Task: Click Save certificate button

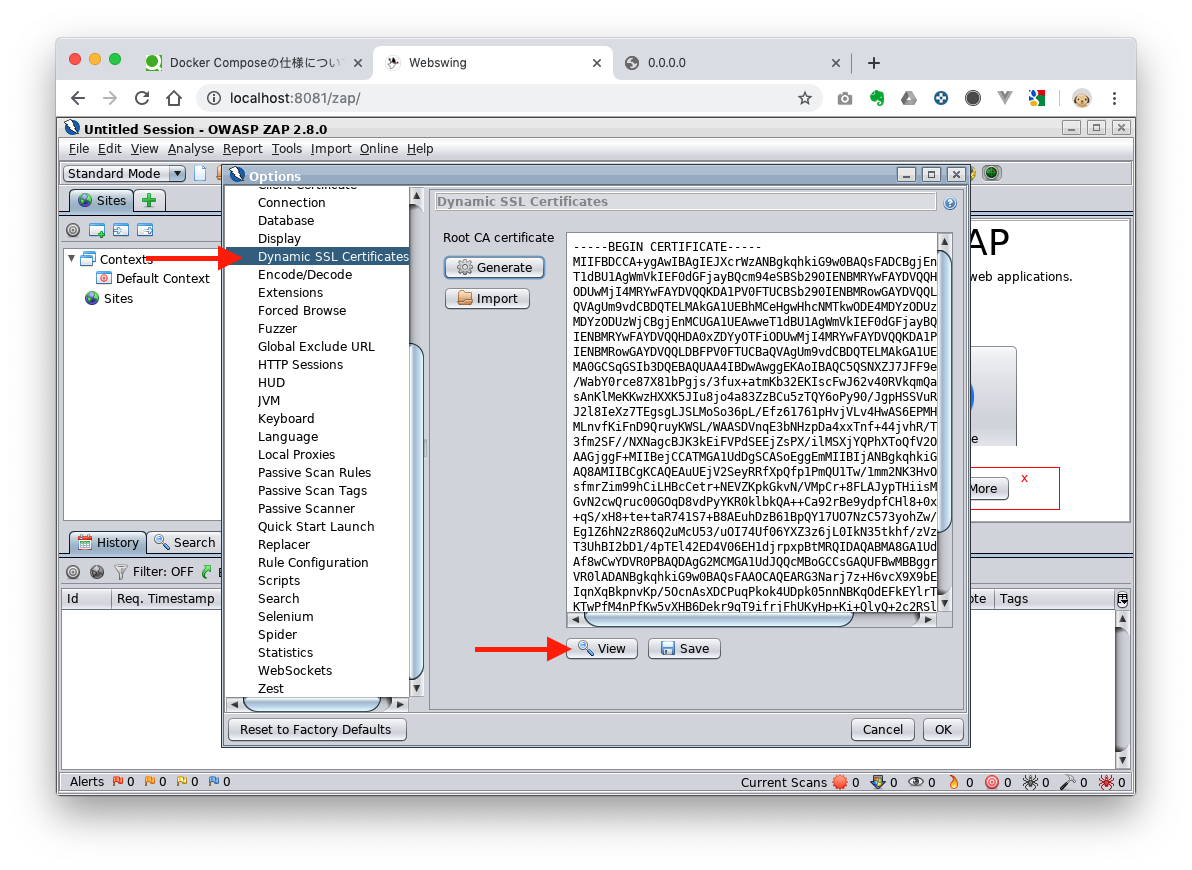Action: (x=684, y=649)
